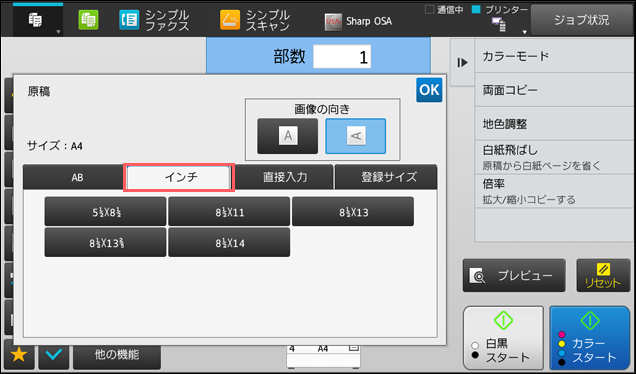Switch to the インチ tab
Viewport: 636px width, 374px height.
[x=179, y=177]
